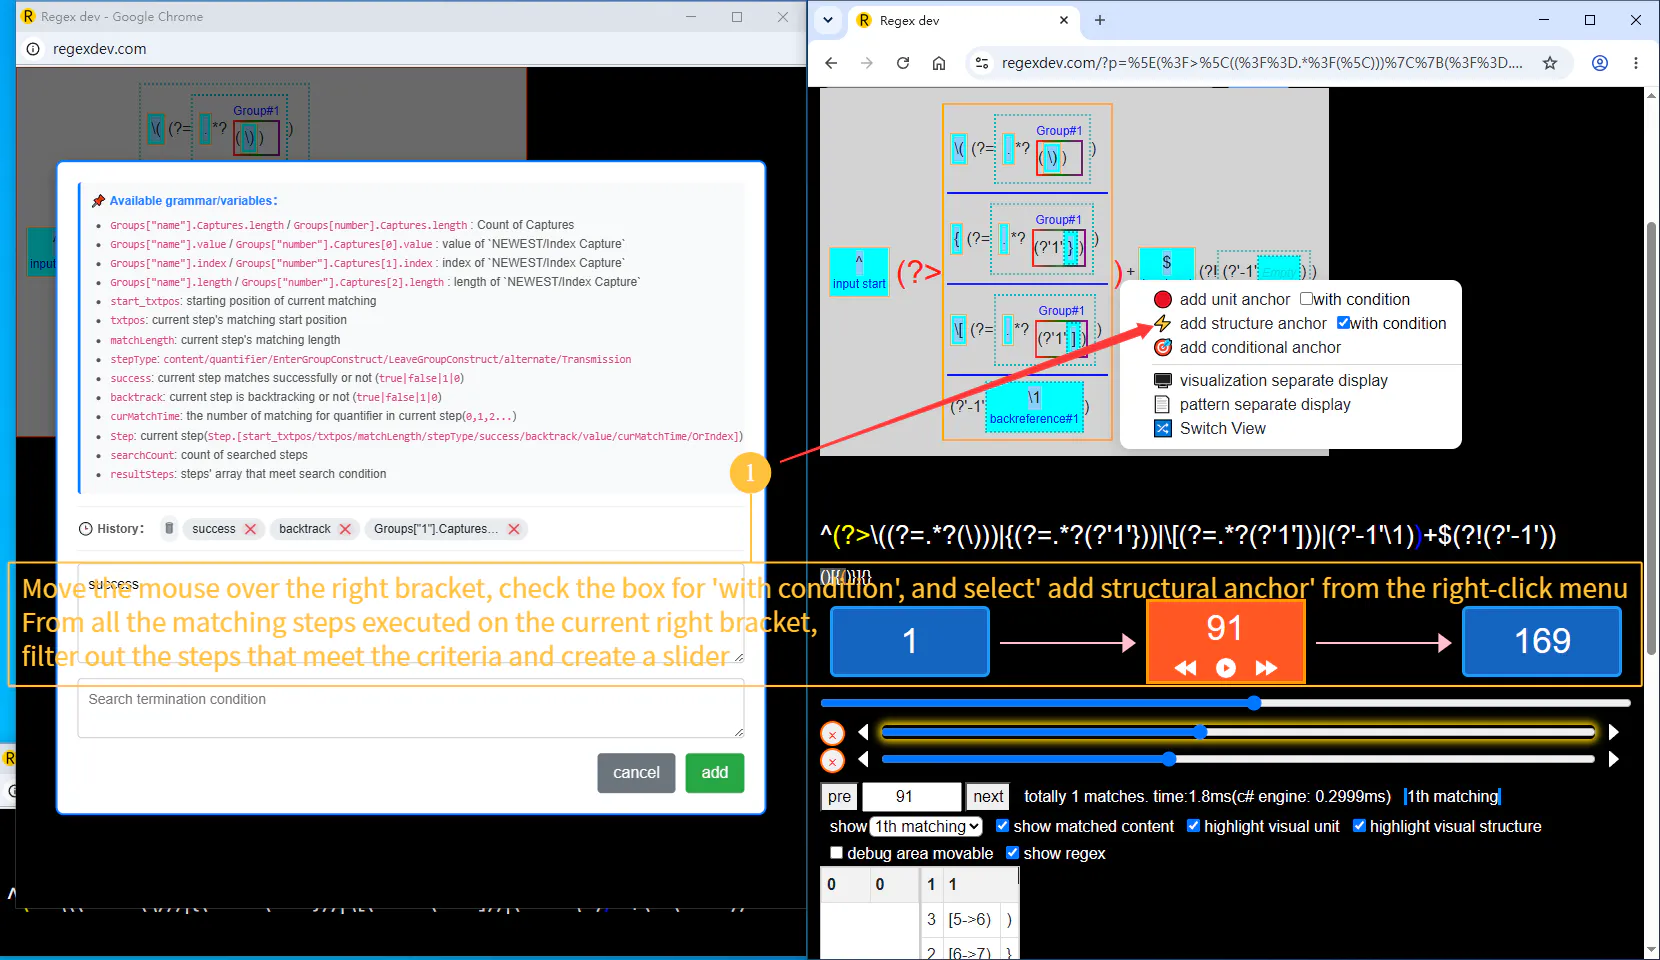Click the main step progress slider
Image resolution: width=1660 pixels, height=960 pixels.
tap(1226, 703)
